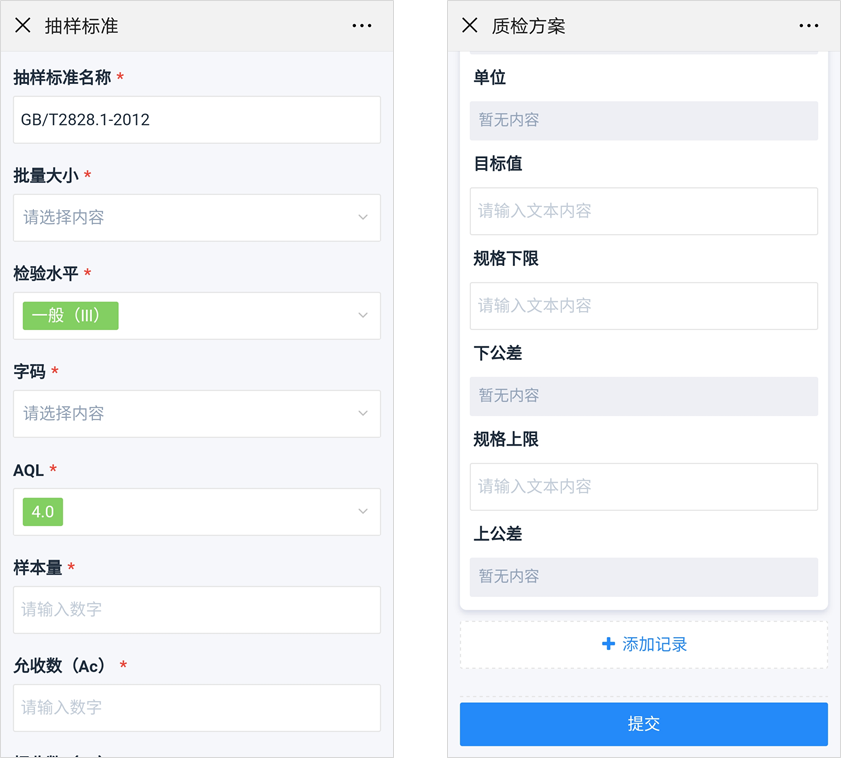This screenshot has height=758, width=841.
Task: Click the 添加记录 link text
Action: tap(654, 644)
